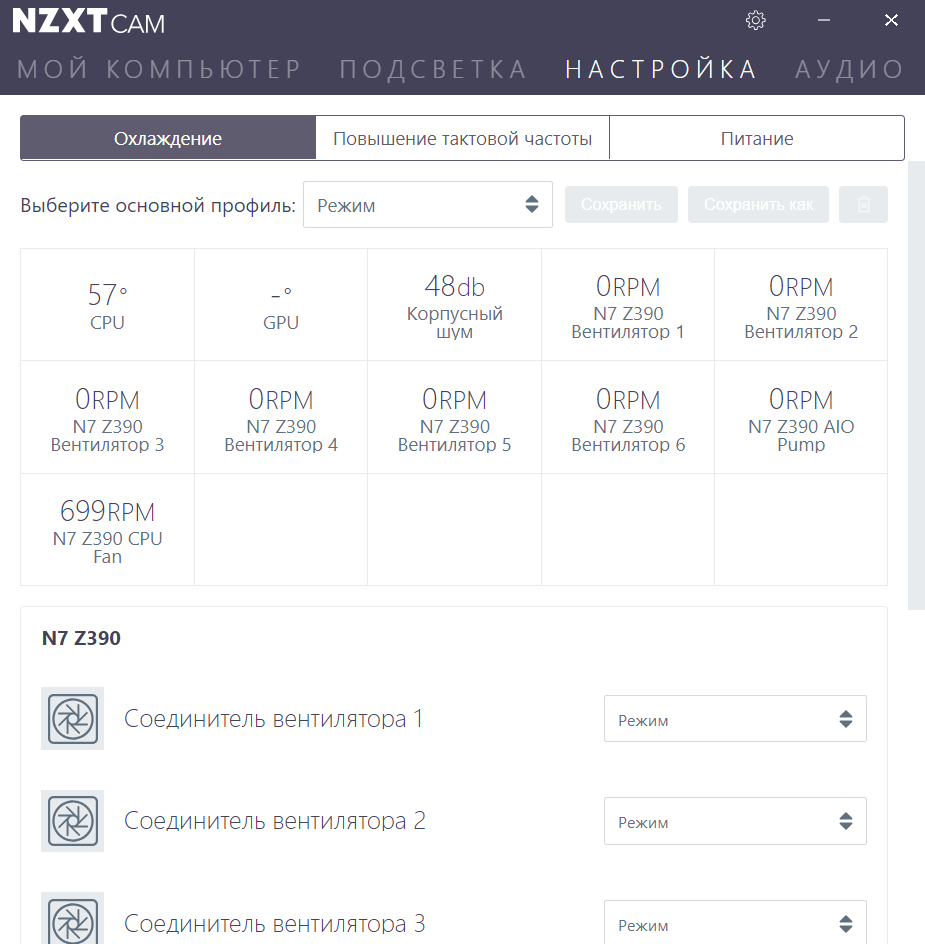Viewport: 925px width, 944px height.
Task: Click the Соединитель вентилятора 1 label
Action: point(274,718)
